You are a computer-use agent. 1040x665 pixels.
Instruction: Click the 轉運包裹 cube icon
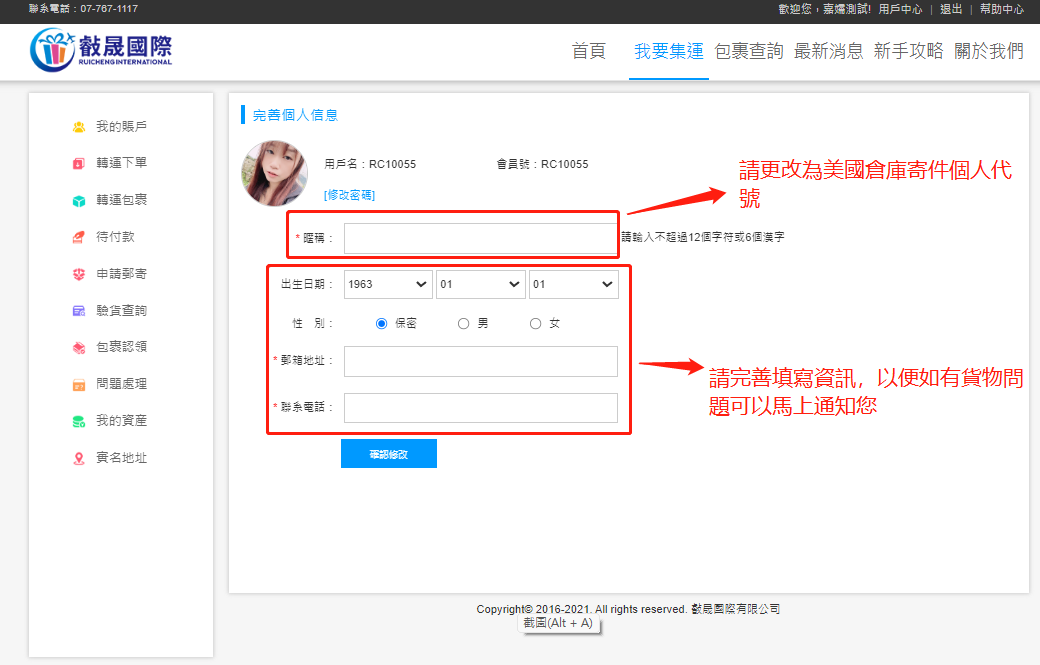click(x=79, y=200)
